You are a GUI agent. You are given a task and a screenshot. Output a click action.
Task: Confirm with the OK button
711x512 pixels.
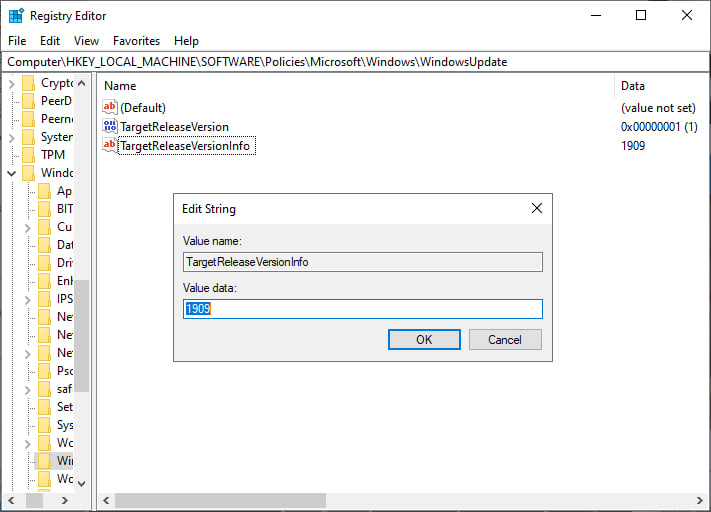point(424,339)
